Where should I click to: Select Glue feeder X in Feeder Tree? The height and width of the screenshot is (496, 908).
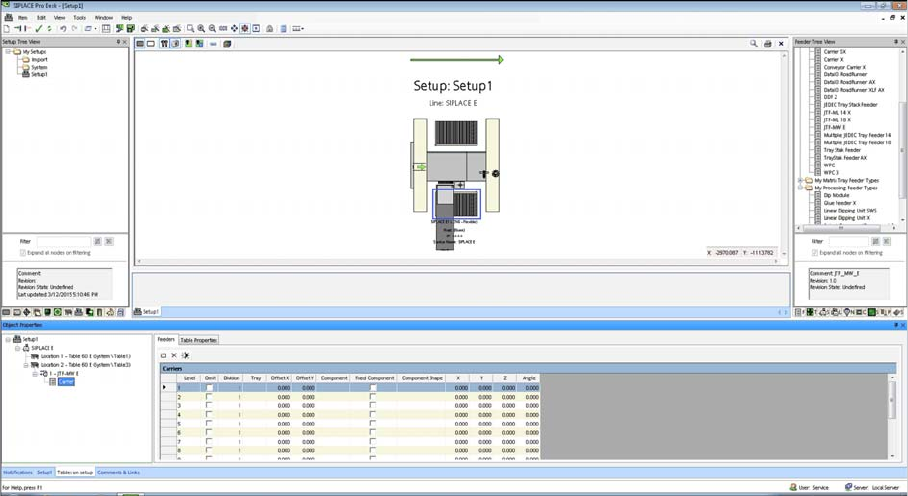(x=839, y=203)
